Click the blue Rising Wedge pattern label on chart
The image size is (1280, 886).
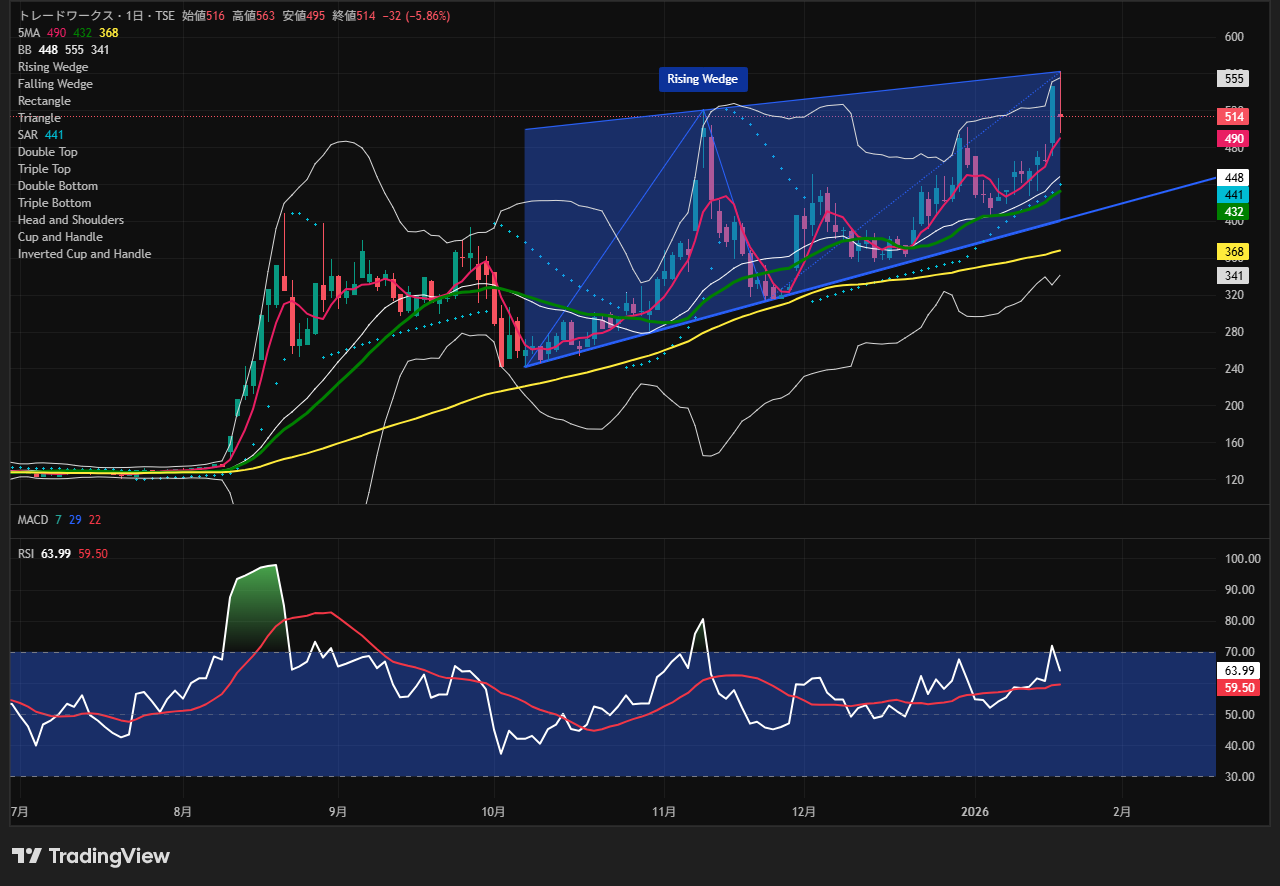(x=703, y=79)
